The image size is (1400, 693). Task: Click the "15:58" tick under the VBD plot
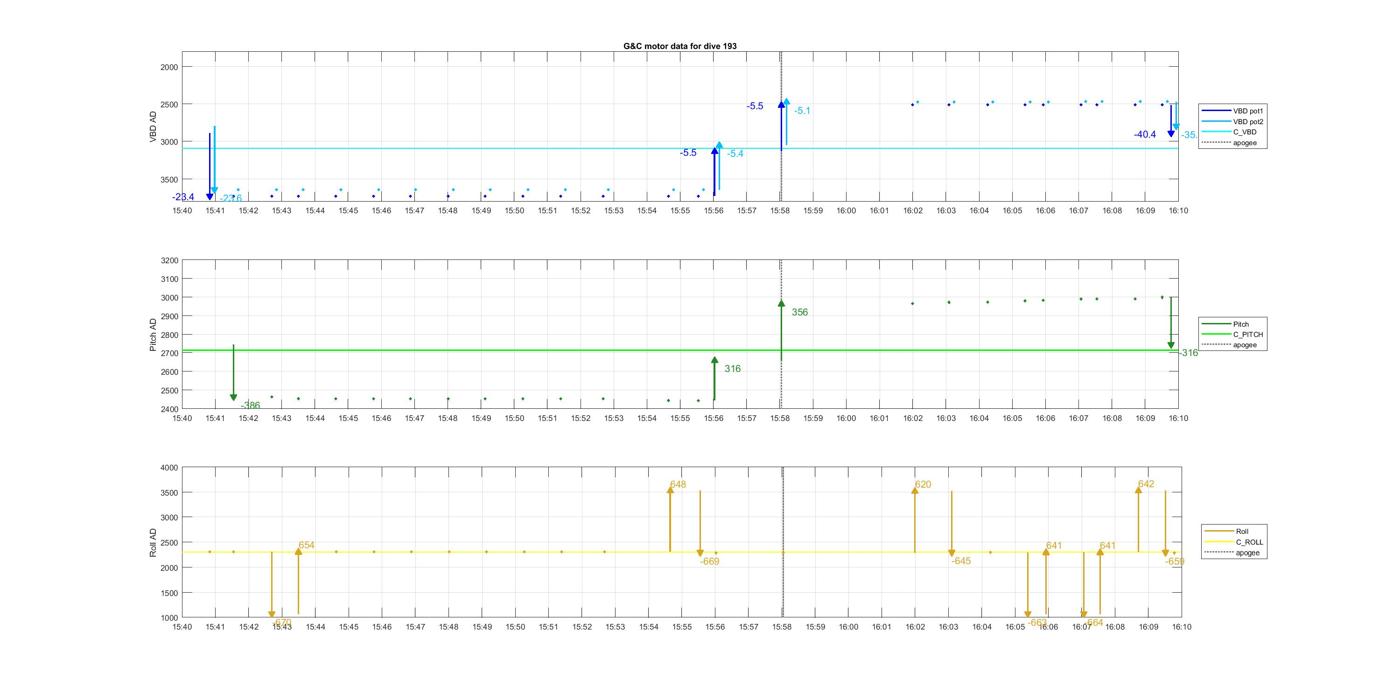[780, 210]
